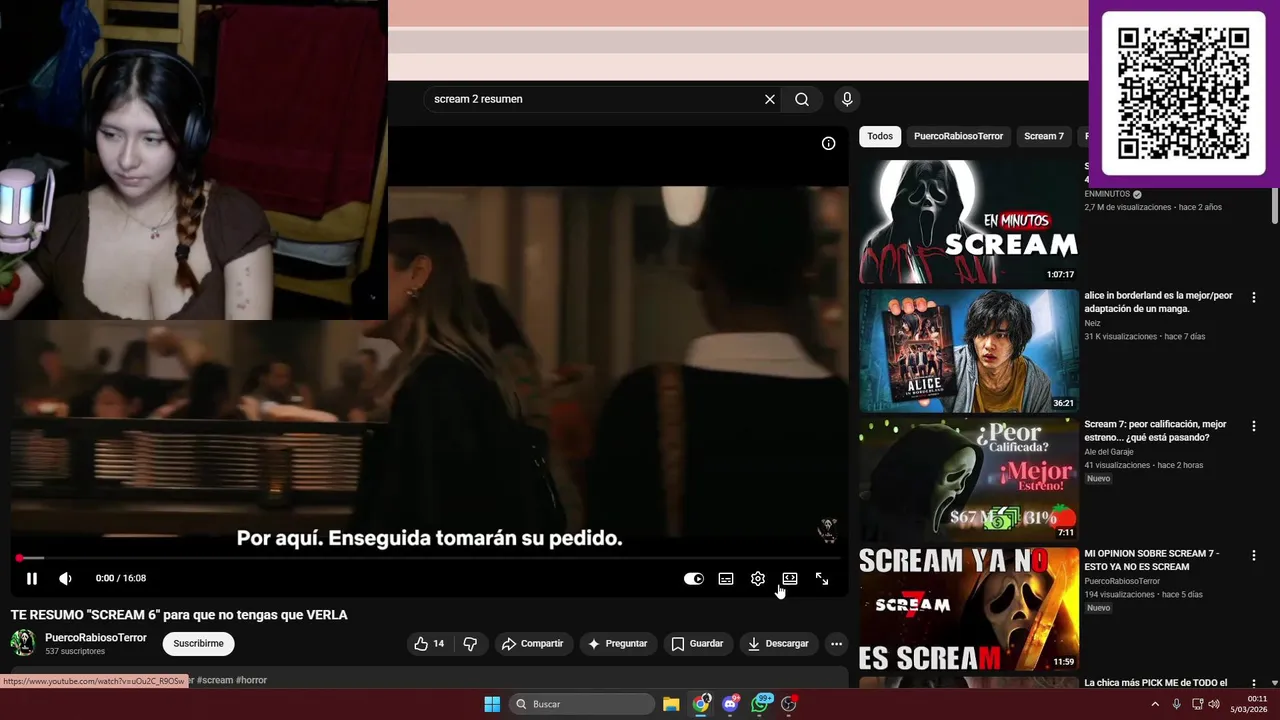The image size is (1280, 720).
Task: Clear the search box with the X icon
Action: point(770,99)
